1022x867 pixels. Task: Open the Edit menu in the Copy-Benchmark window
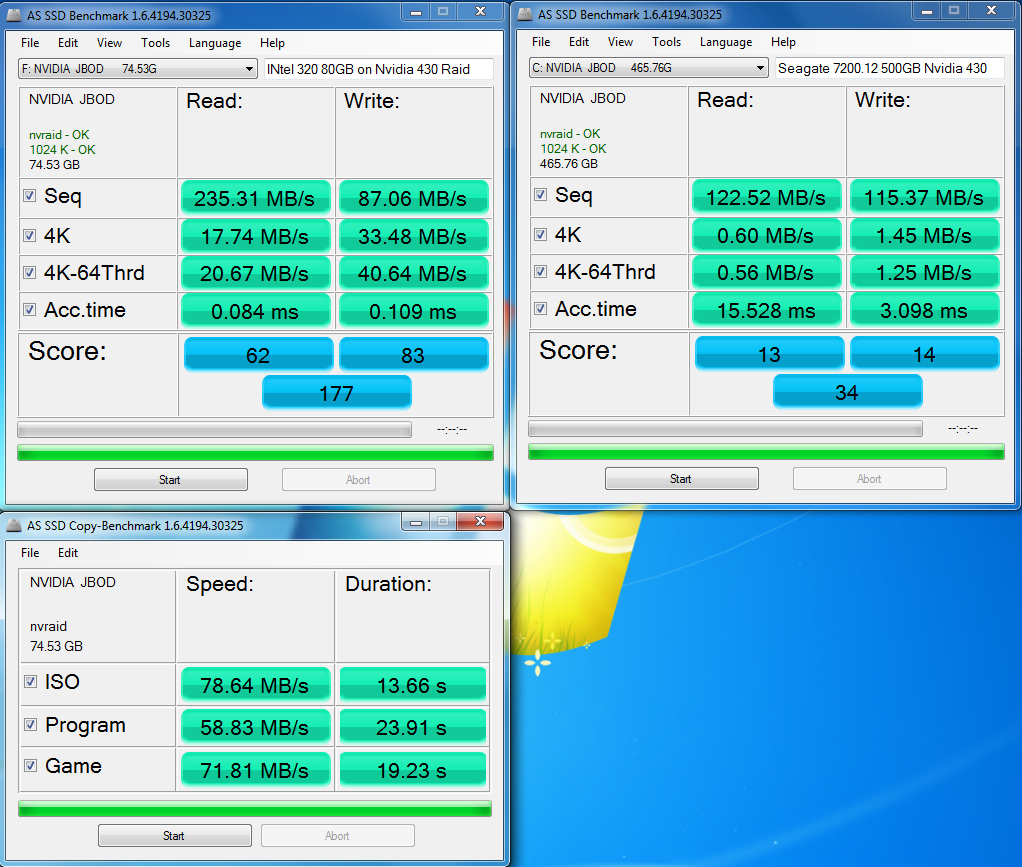tap(68, 553)
